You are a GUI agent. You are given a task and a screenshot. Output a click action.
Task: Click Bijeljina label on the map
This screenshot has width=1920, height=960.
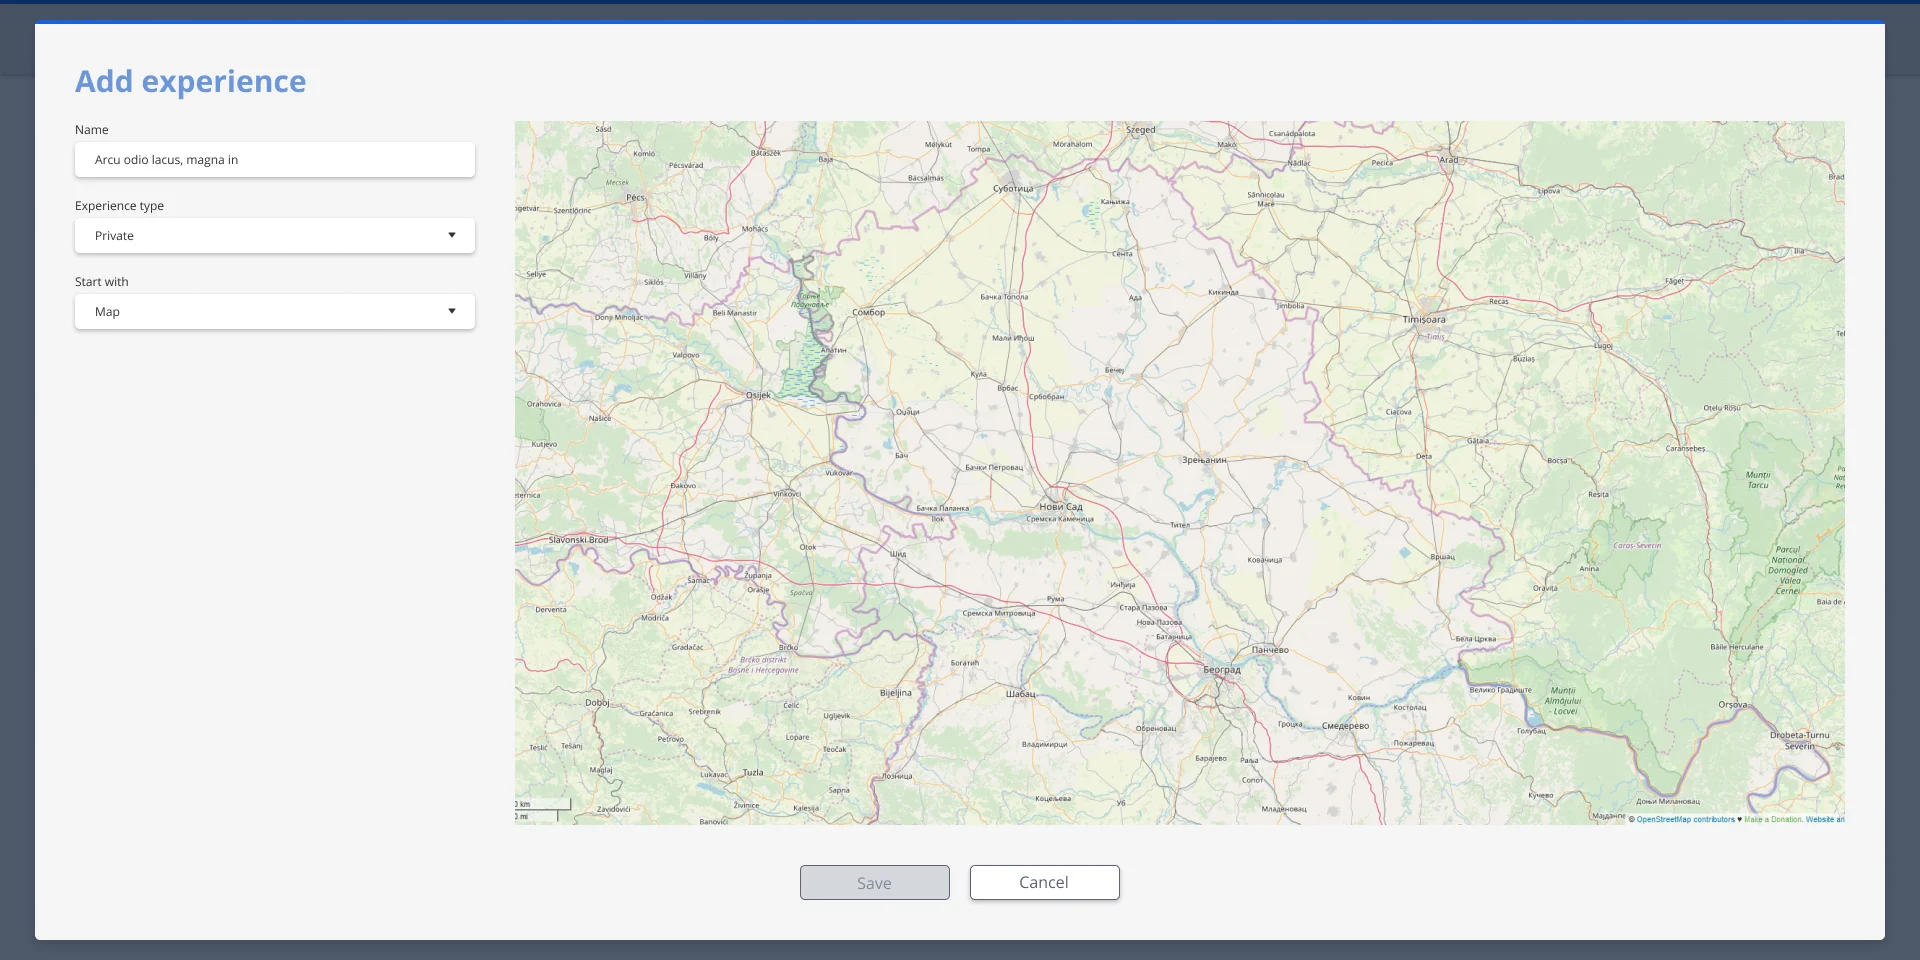click(x=896, y=693)
